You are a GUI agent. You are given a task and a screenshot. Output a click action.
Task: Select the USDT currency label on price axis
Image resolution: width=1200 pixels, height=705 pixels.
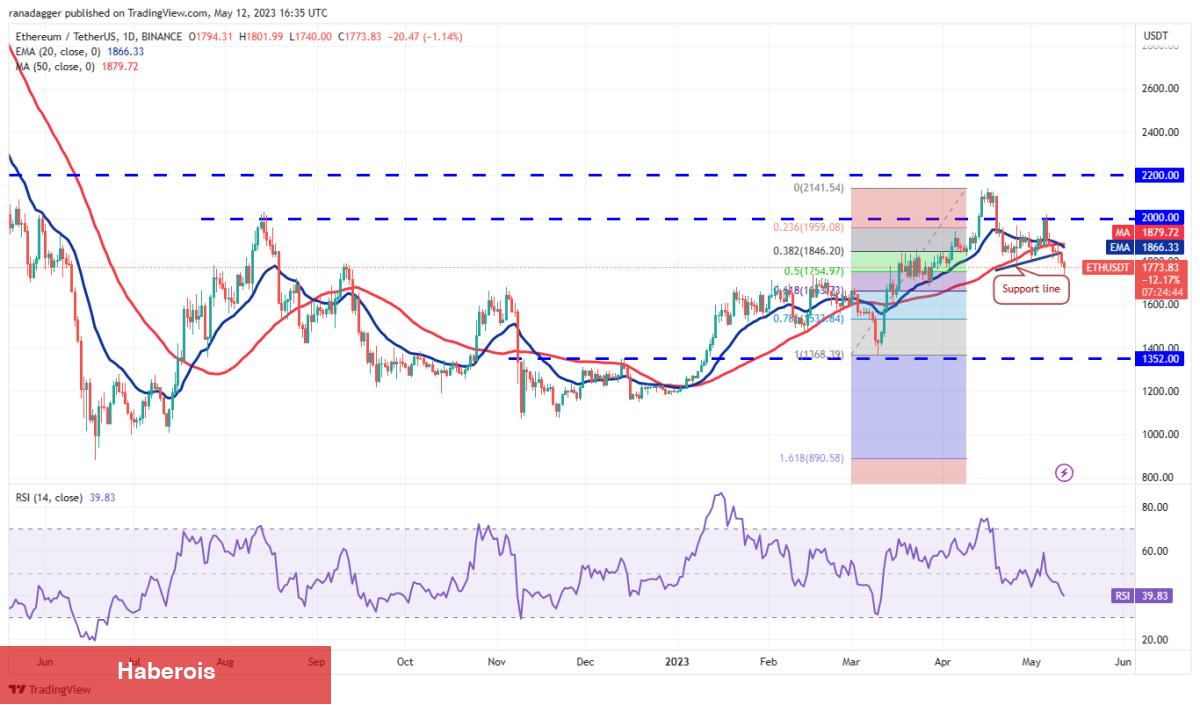point(1155,36)
